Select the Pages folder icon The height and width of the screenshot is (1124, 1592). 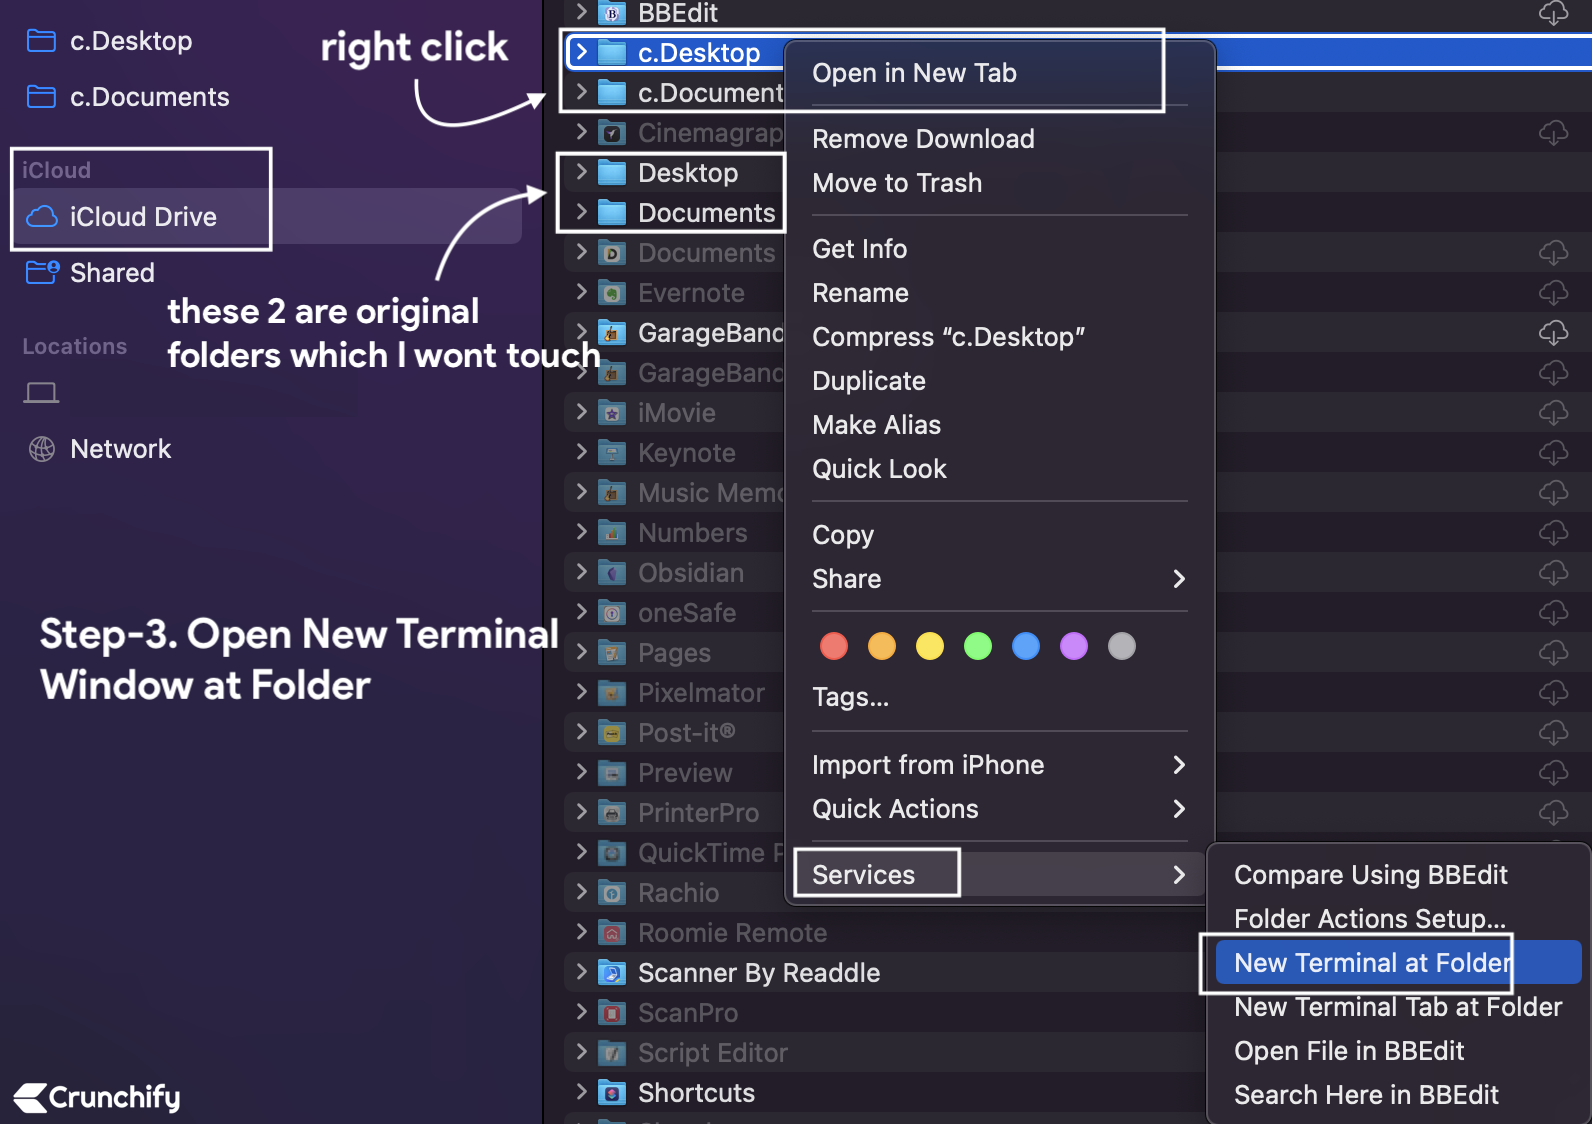pyautogui.click(x=611, y=653)
